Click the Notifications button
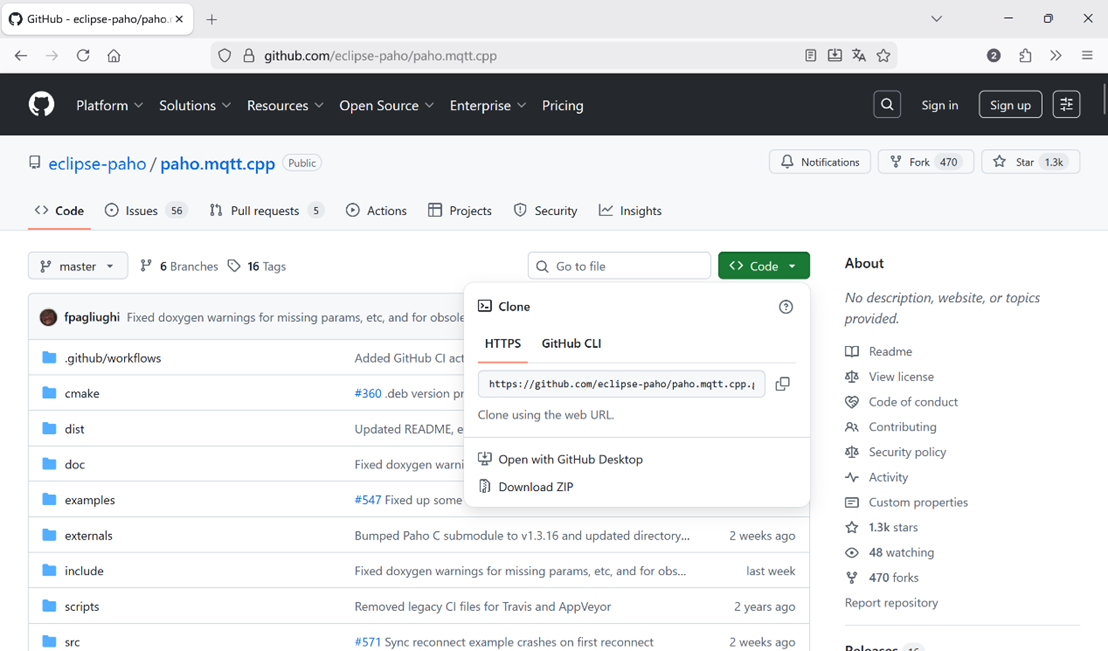The height and width of the screenshot is (651, 1108). [820, 162]
